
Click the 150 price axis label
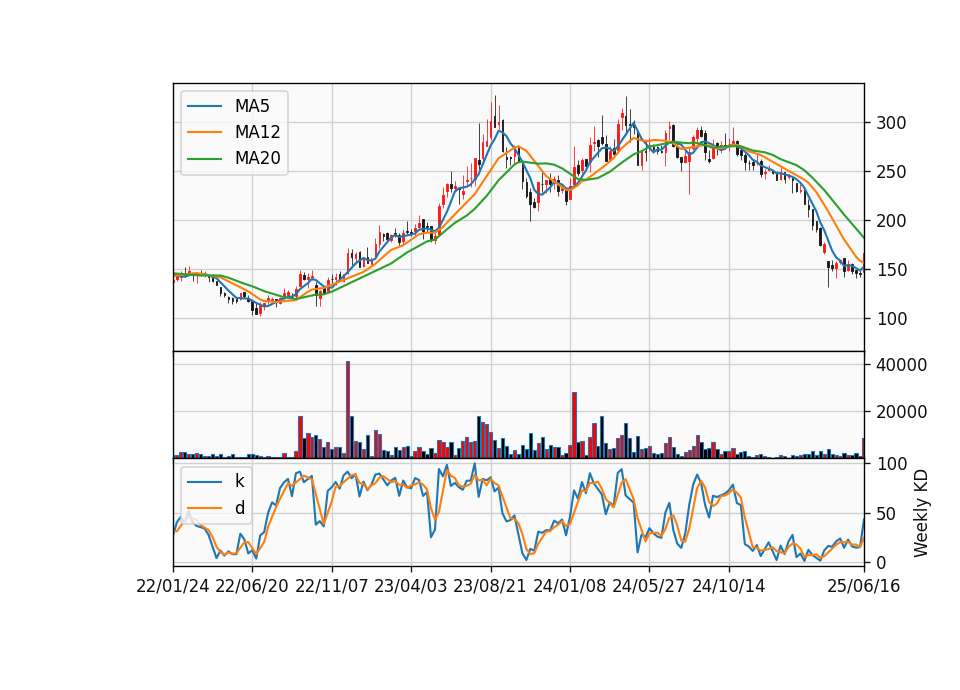tap(891, 270)
